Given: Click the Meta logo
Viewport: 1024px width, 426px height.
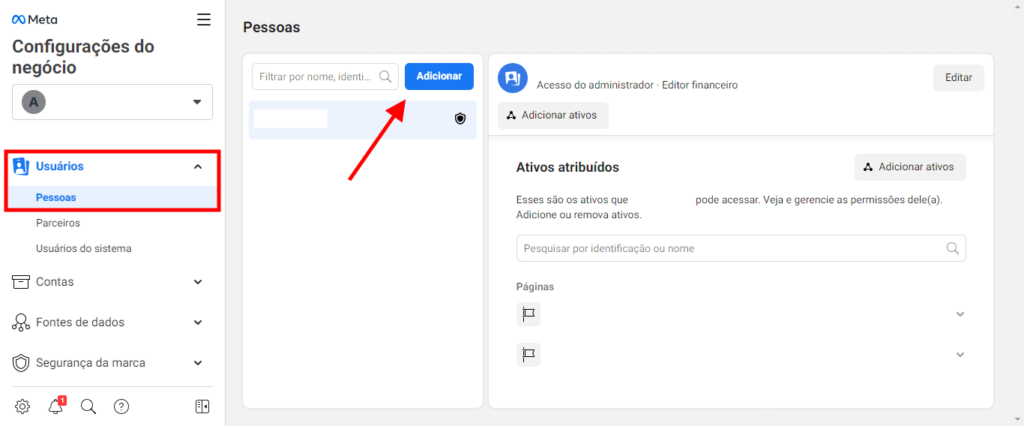Looking at the screenshot, I should point(35,20).
